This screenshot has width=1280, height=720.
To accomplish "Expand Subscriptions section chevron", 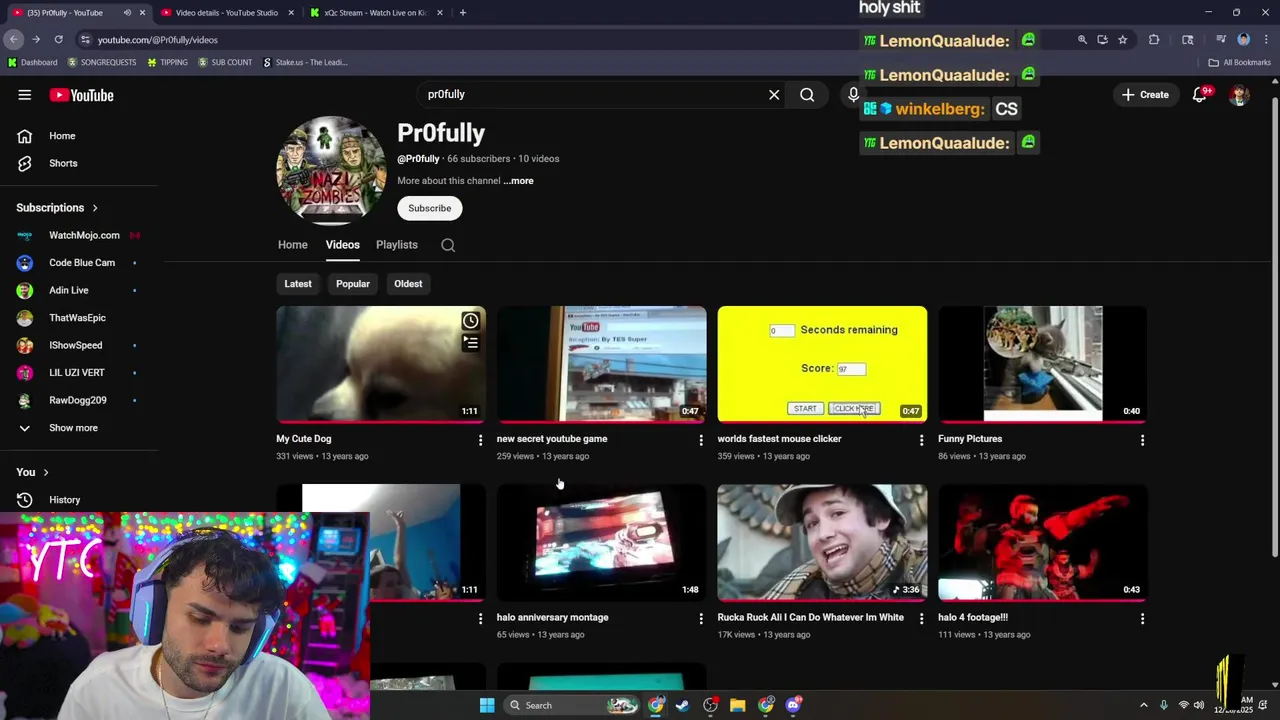I will [95, 208].
